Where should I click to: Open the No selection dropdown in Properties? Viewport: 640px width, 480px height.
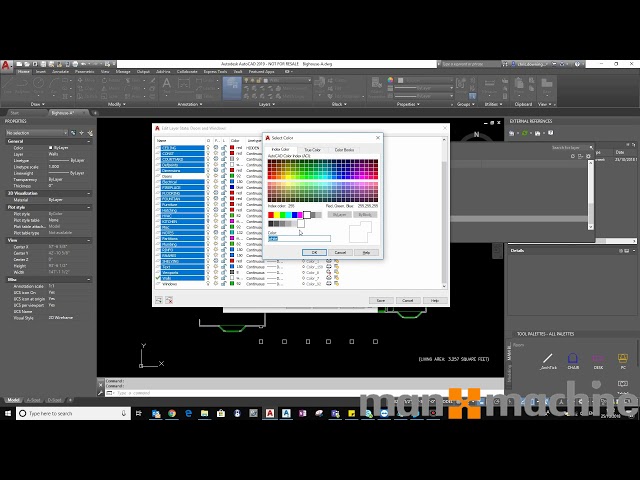coord(37,133)
